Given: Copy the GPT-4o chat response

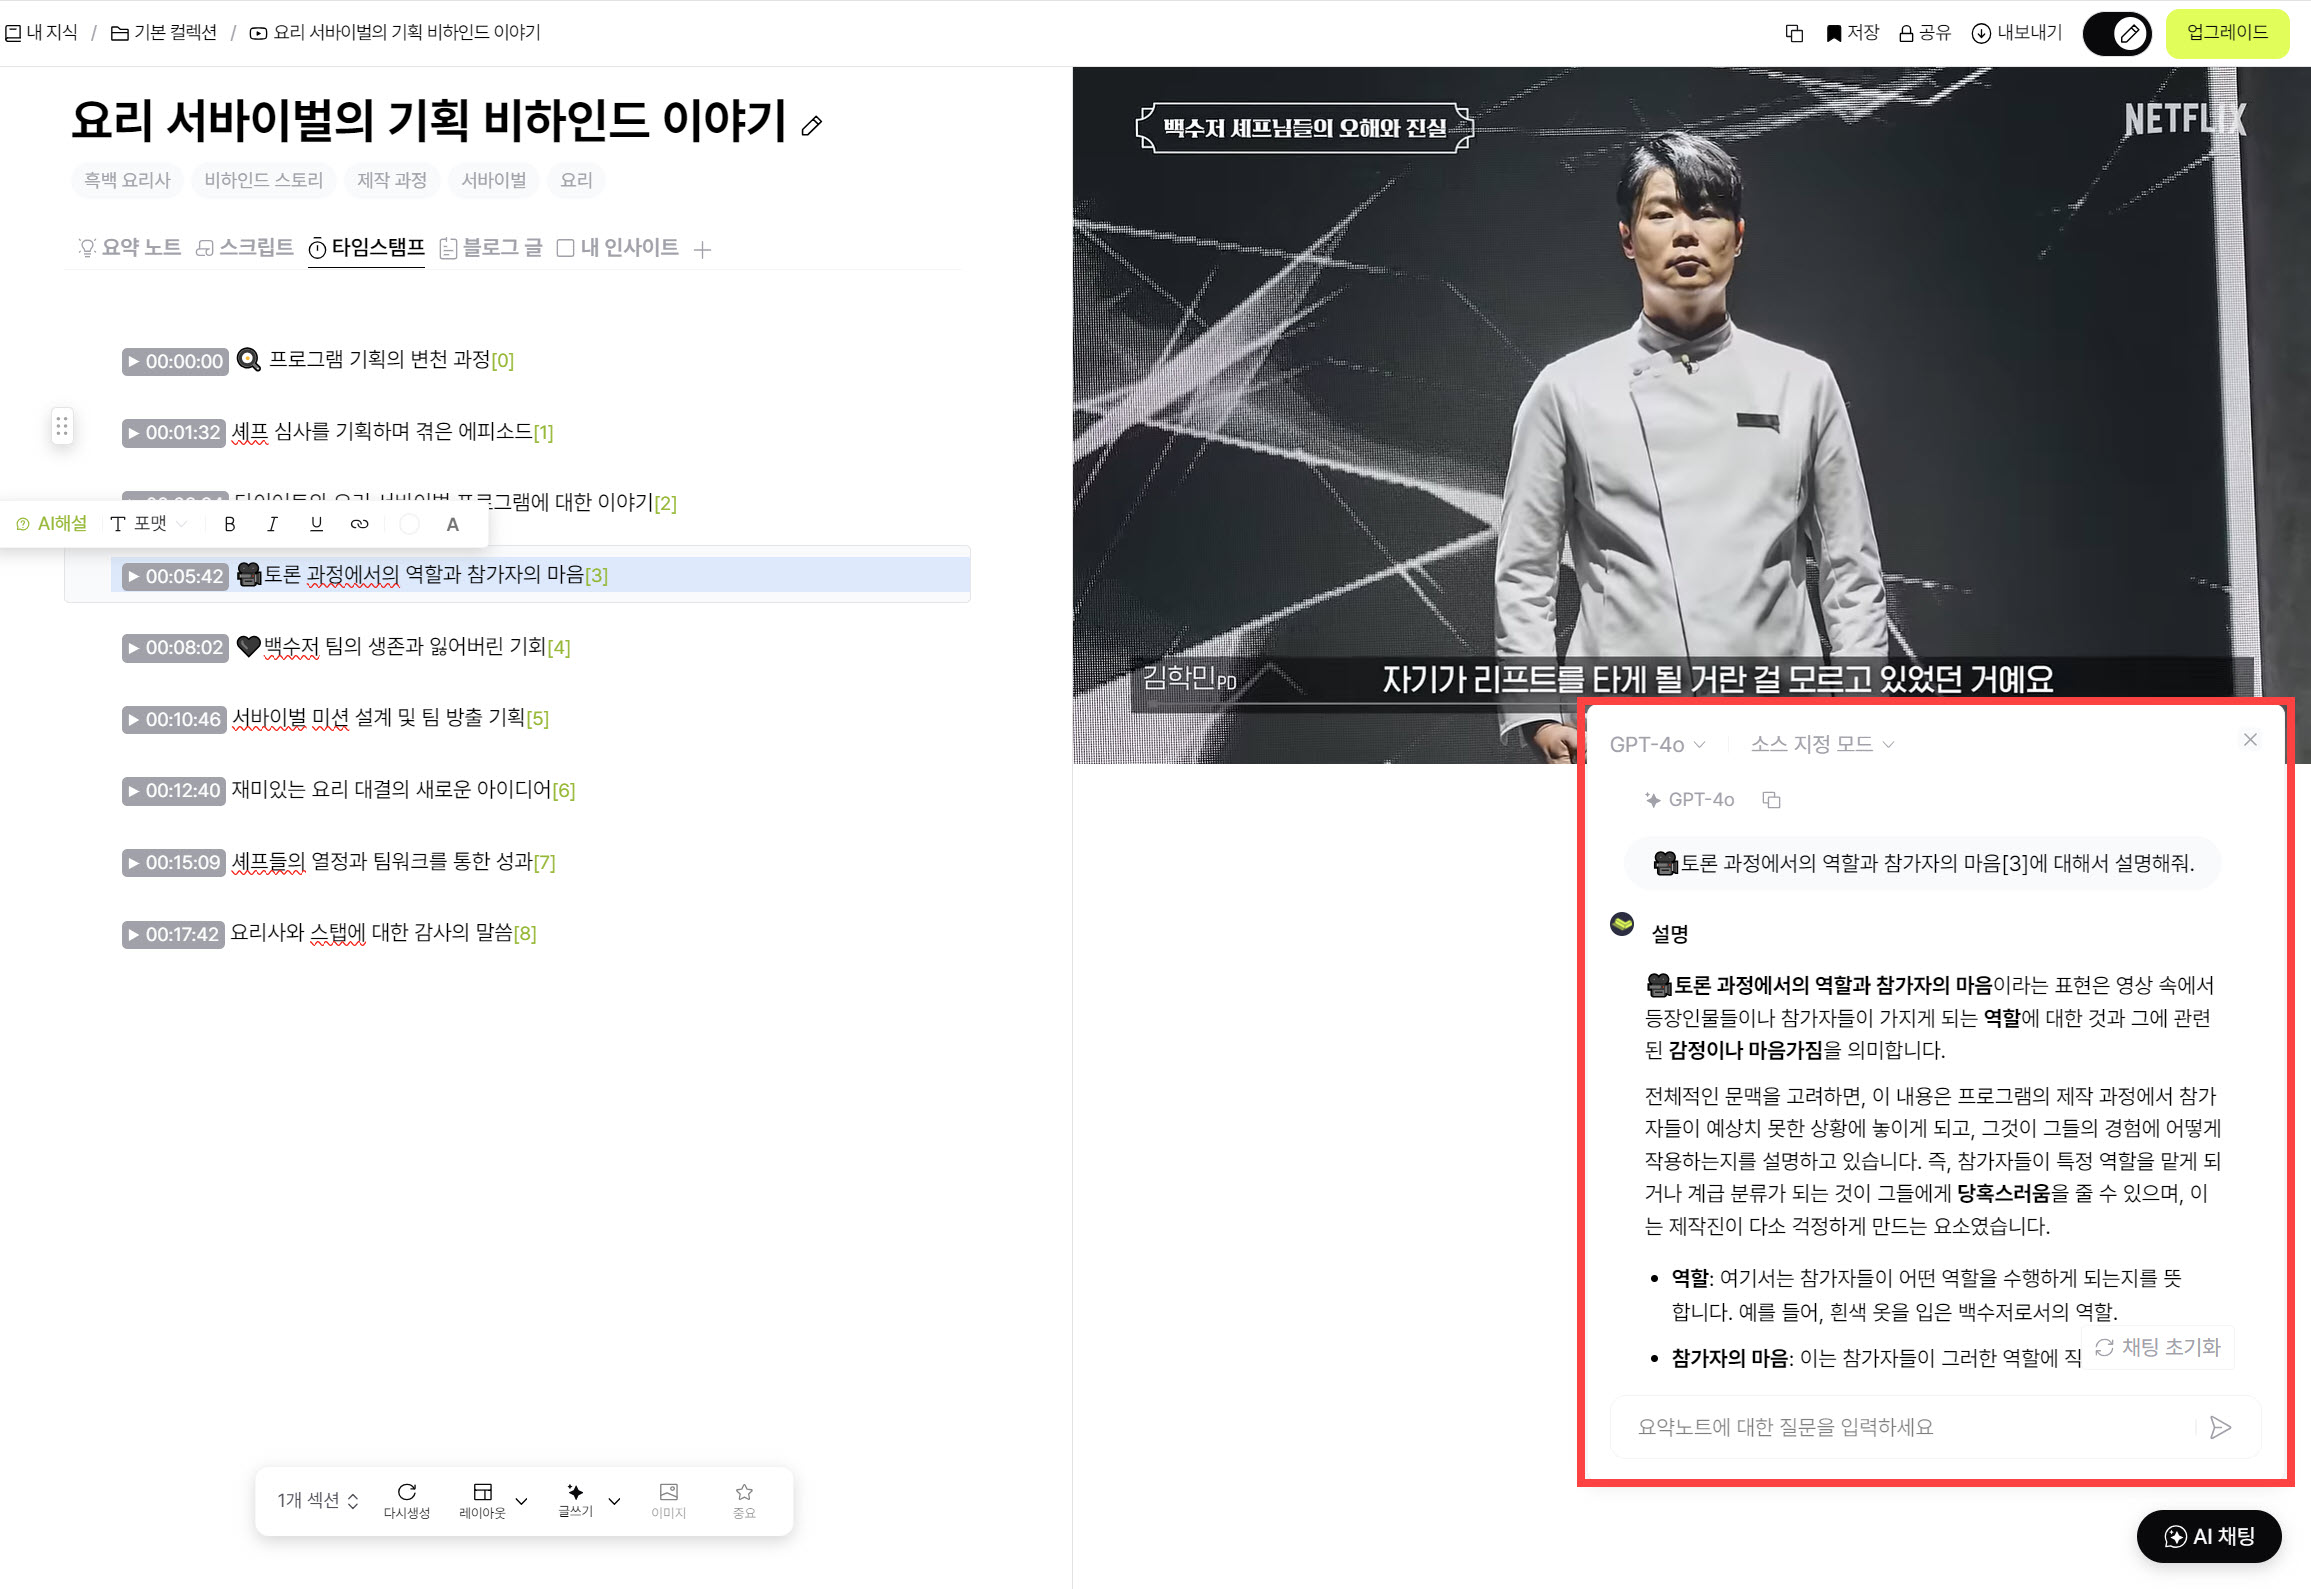Looking at the screenshot, I should click(1771, 800).
